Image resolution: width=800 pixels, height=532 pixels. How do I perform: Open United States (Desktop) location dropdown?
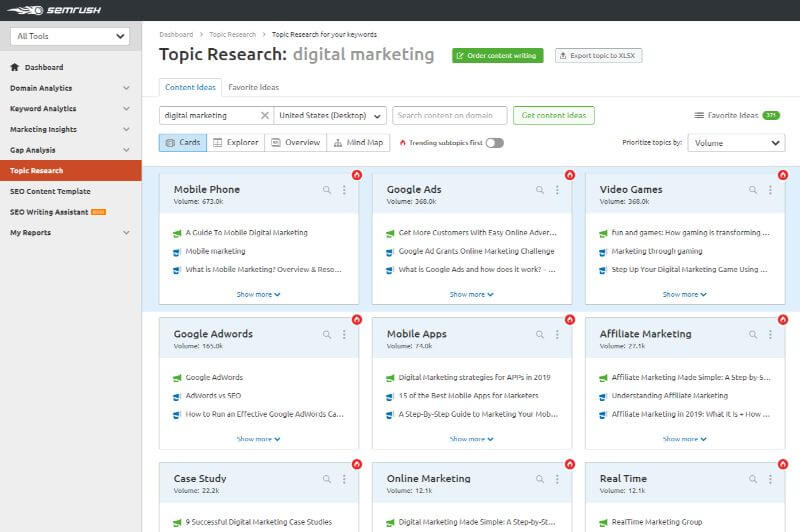point(330,115)
